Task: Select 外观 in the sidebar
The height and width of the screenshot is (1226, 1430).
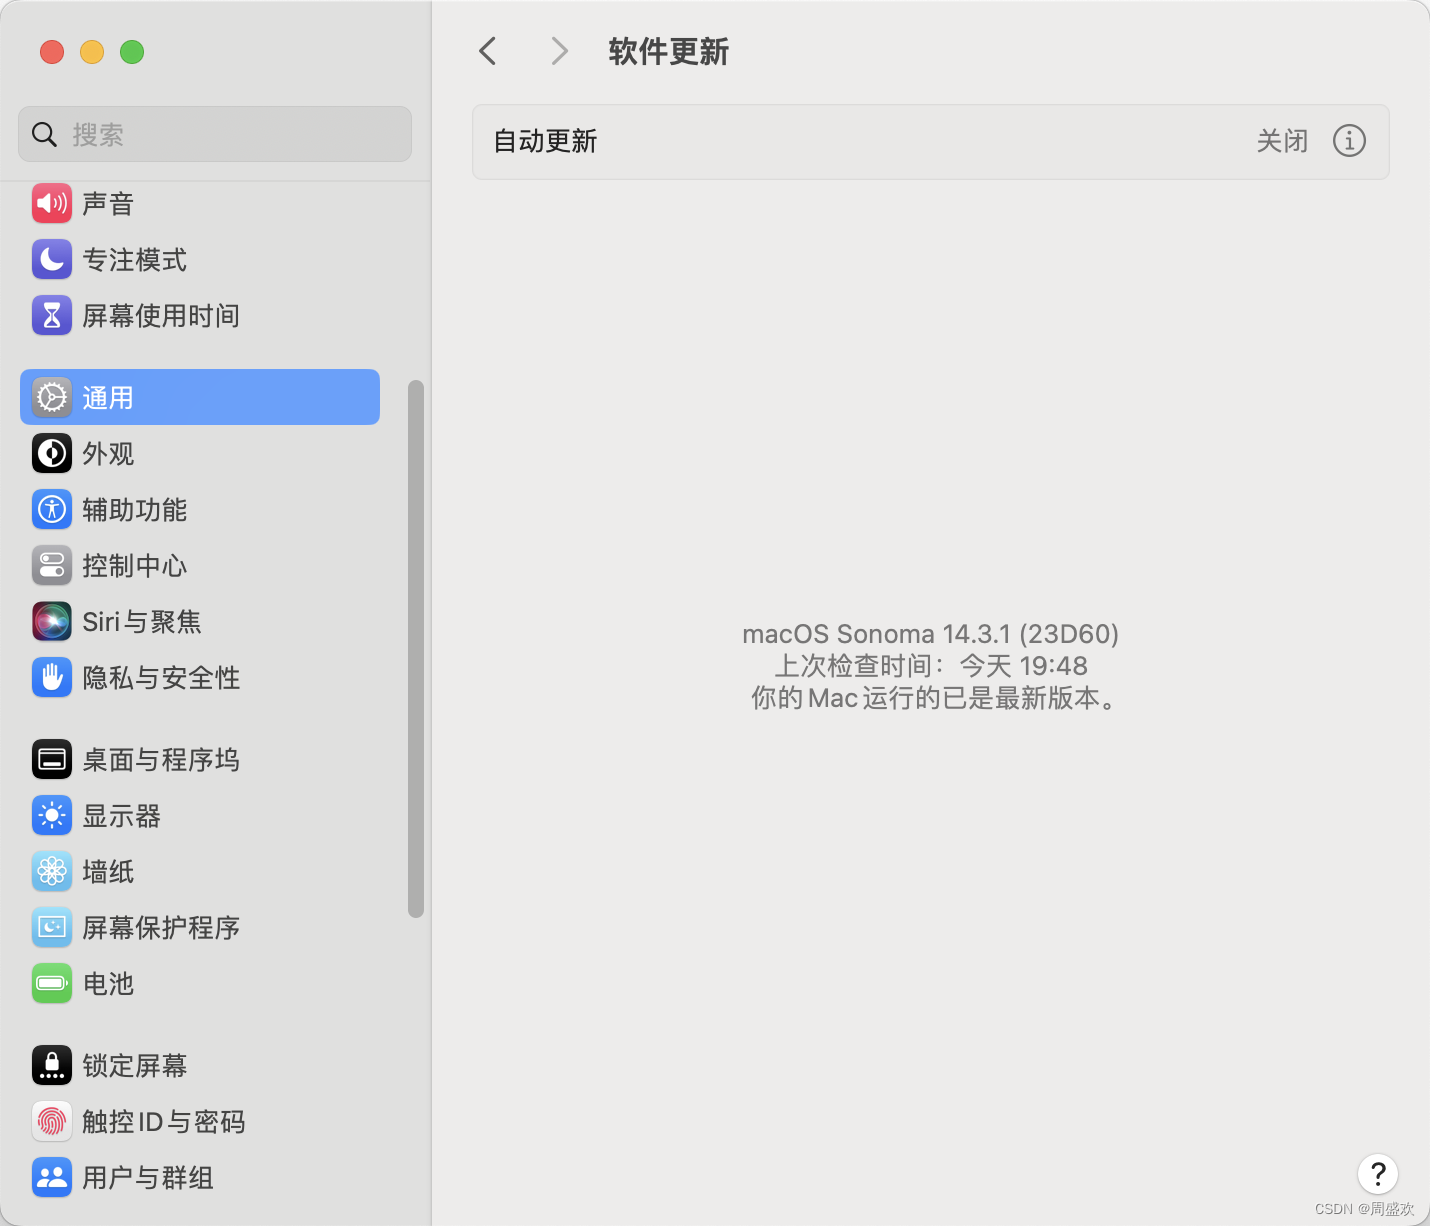Action: 200,453
